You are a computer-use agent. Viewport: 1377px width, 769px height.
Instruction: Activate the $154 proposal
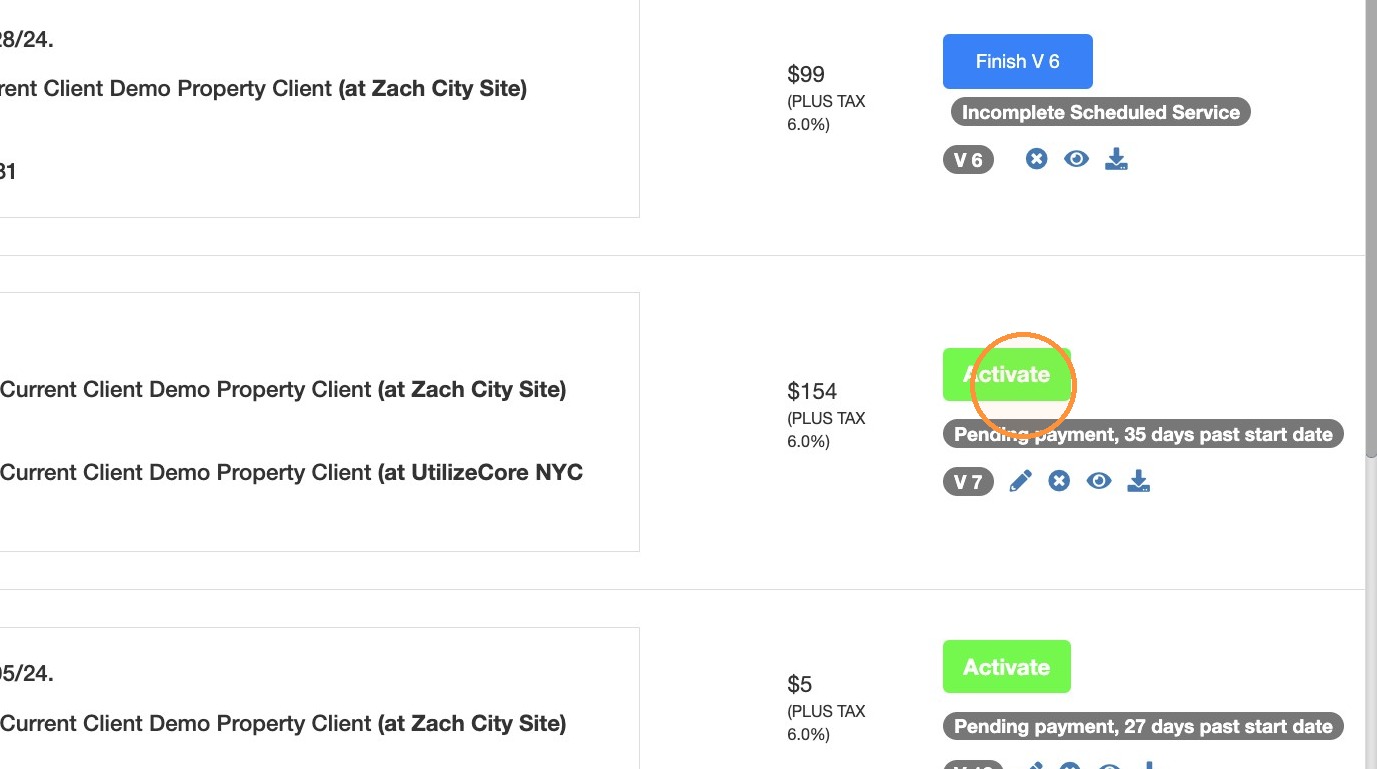(x=1006, y=374)
